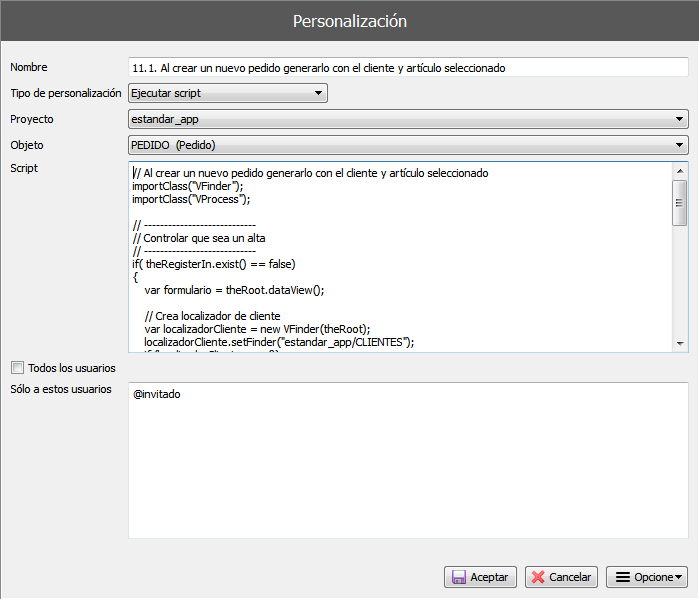Click the localizadorCliente.setFinder script line

tap(279, 342)
